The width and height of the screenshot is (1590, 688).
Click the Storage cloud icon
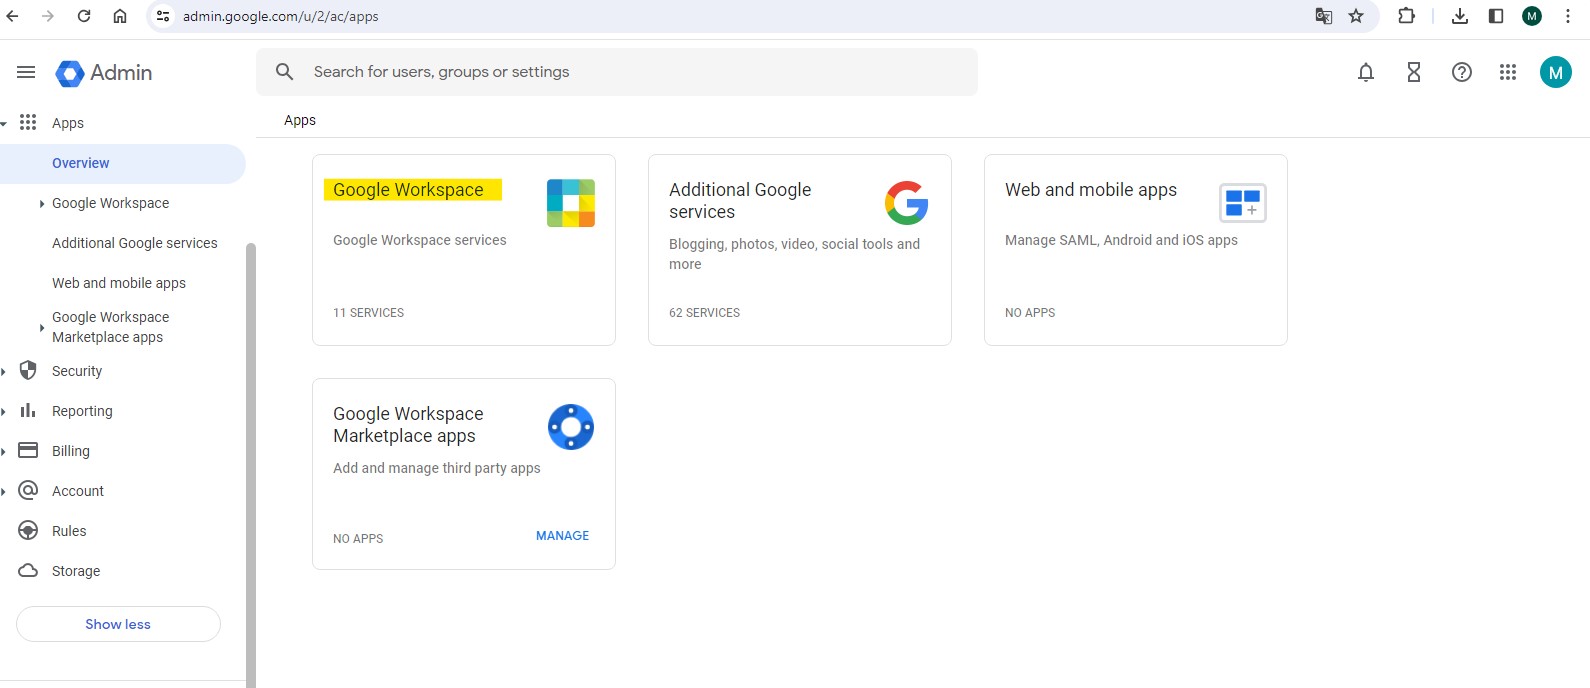pos(28,570)
